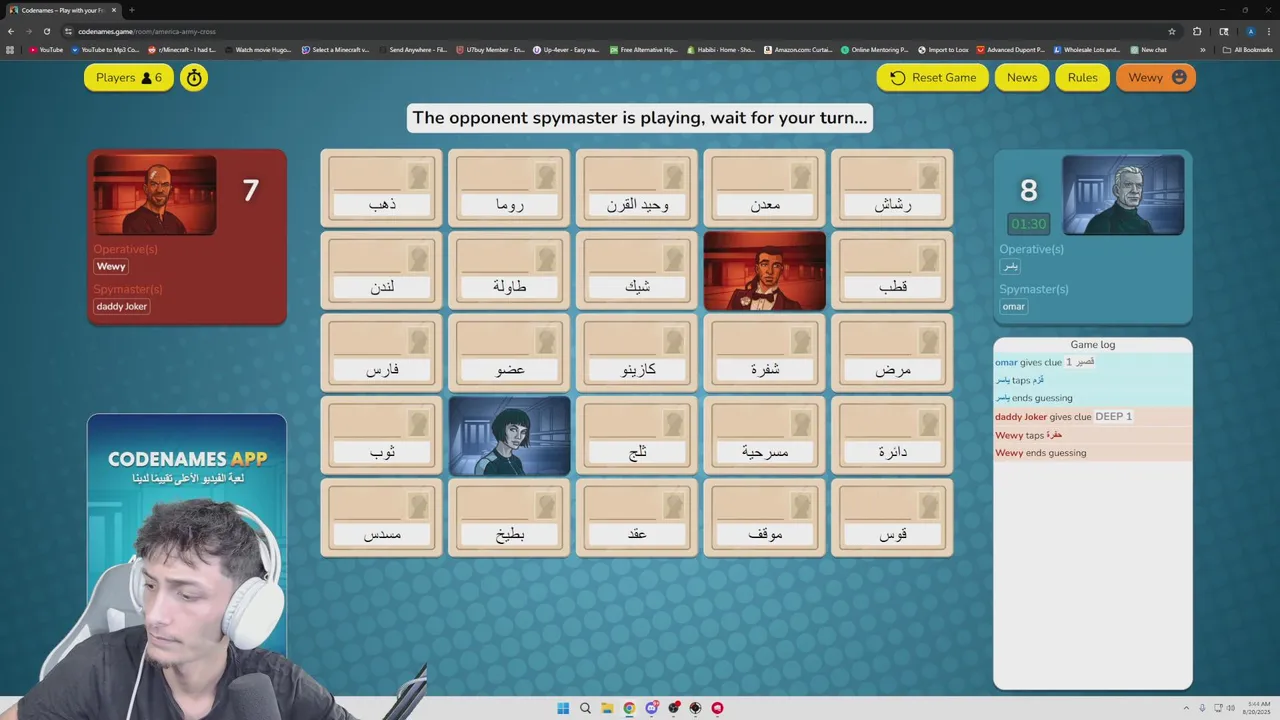The width and height of the screenshot is (1280, 720).
Task: Select the موقف word card
Action: [765, 518]
